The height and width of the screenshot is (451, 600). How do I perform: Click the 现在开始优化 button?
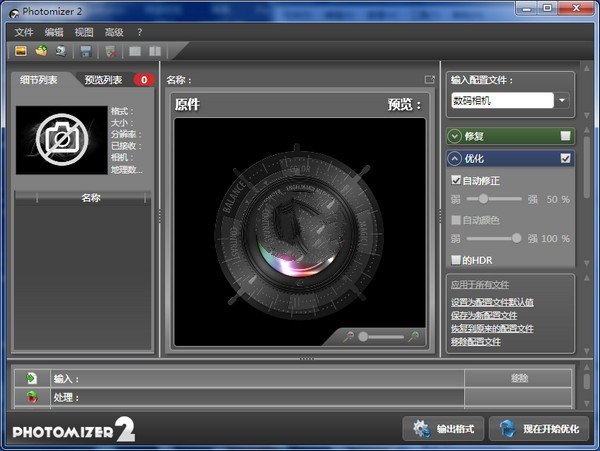coord(539,429)
